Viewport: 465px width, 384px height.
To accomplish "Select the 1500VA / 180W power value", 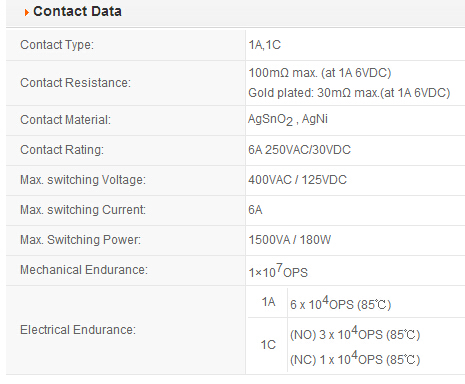I will [x=290, y=240].
